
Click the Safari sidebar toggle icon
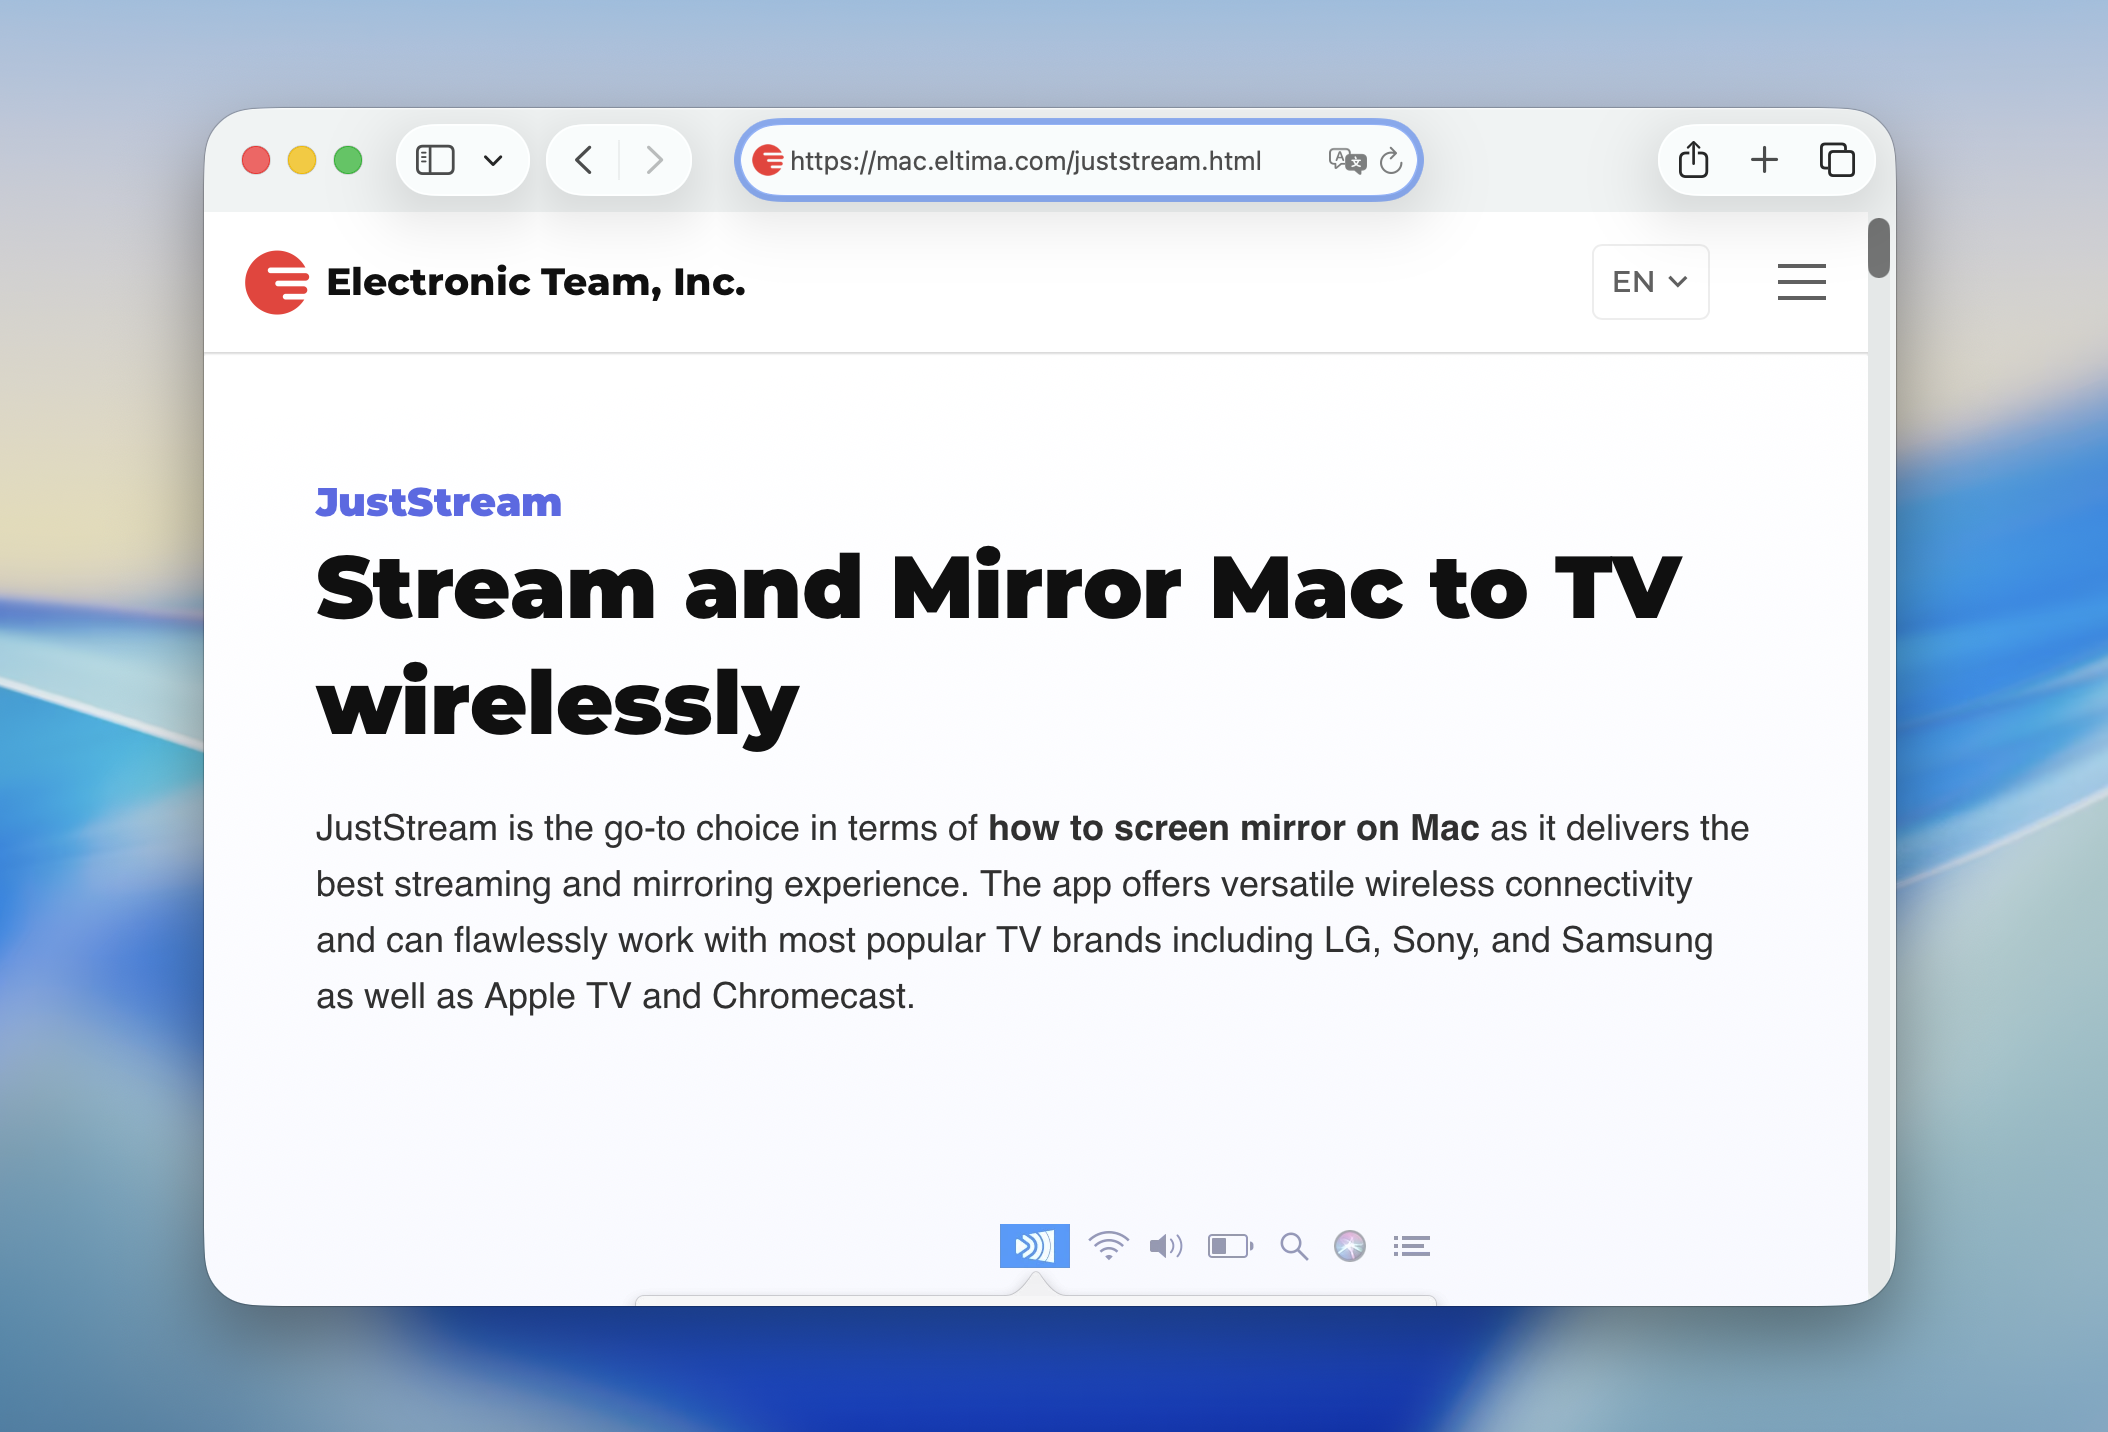435,160
